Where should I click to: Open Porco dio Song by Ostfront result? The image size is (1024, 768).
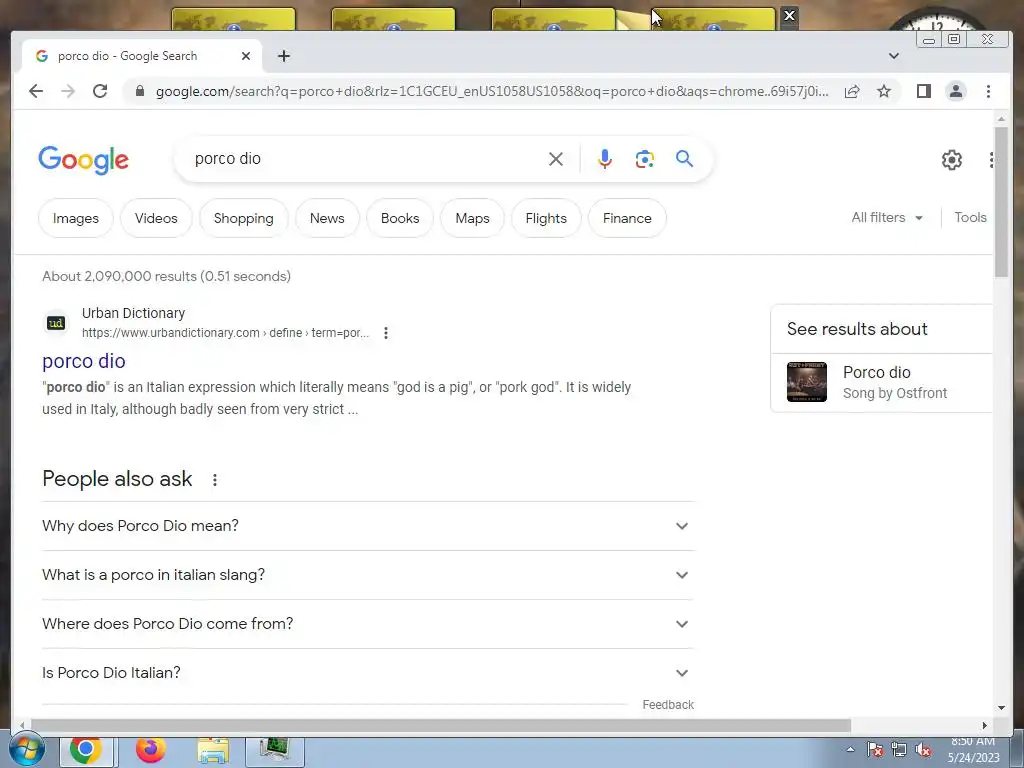[x=882, y=383]
